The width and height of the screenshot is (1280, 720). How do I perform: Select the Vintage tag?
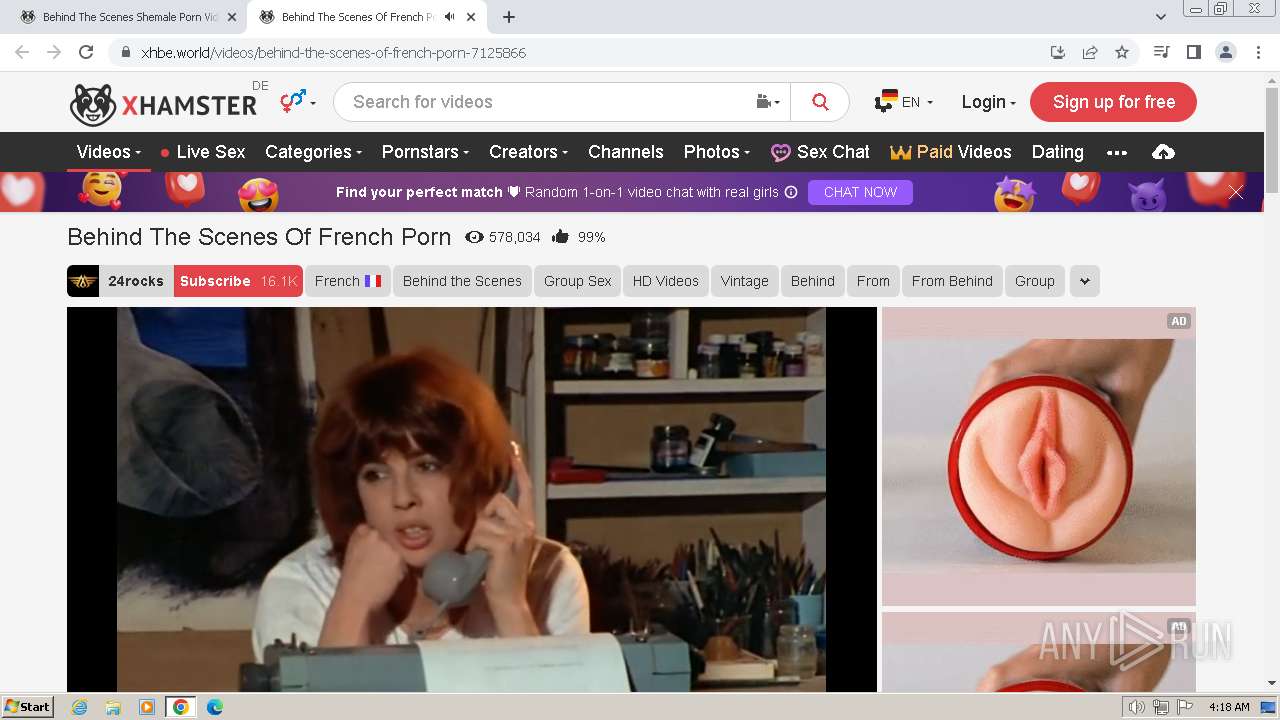pos(745,281)
